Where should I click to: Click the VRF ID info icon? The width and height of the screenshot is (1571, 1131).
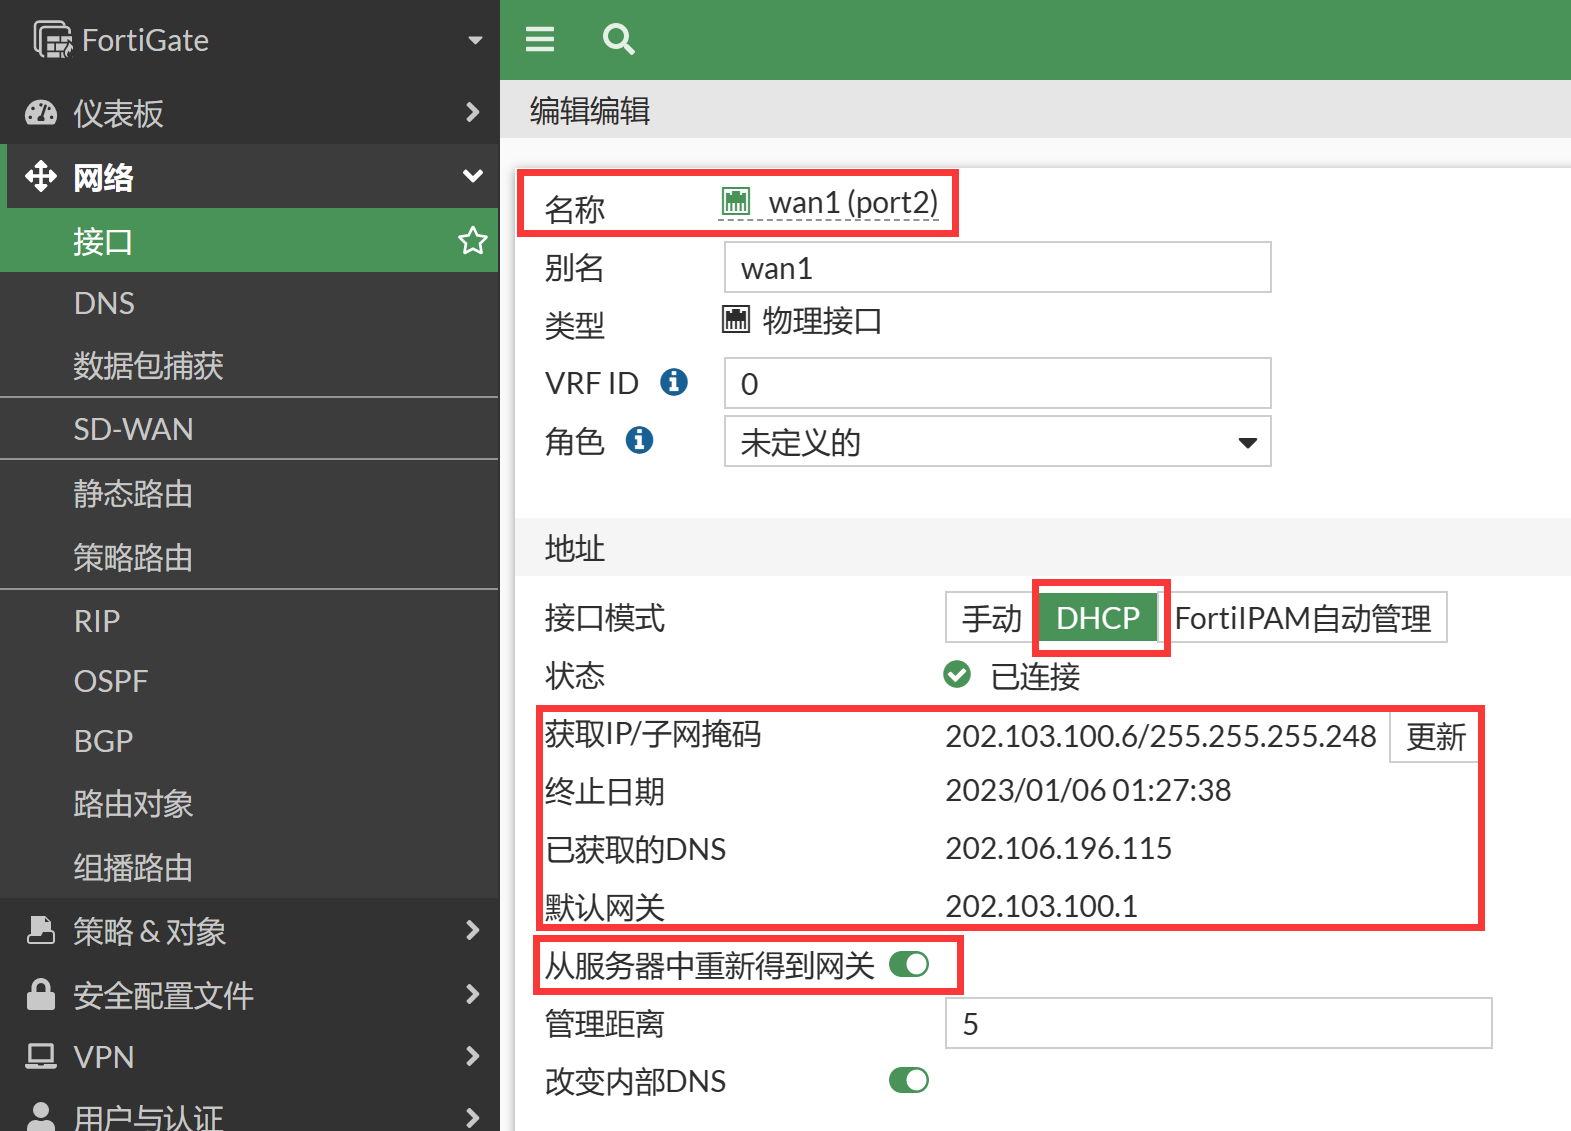pyautogui.click(x=674, y=382)
